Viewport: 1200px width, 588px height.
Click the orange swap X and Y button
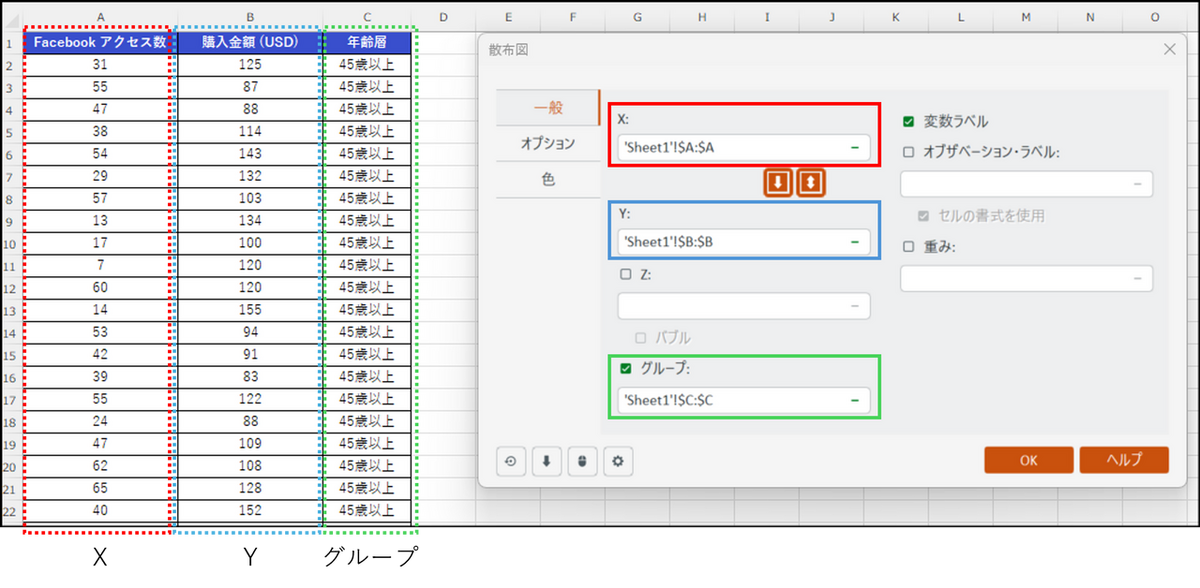coord(811,183)
